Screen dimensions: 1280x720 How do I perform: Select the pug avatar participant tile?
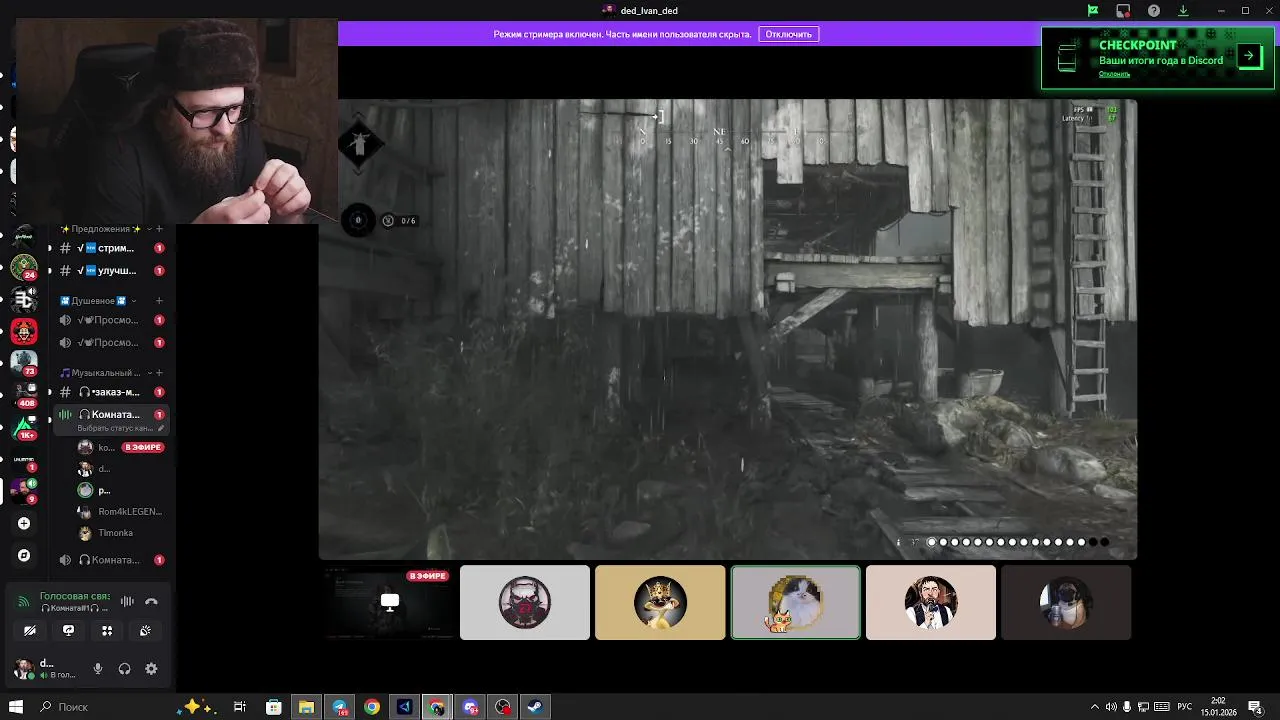(x=1066, y=602)
